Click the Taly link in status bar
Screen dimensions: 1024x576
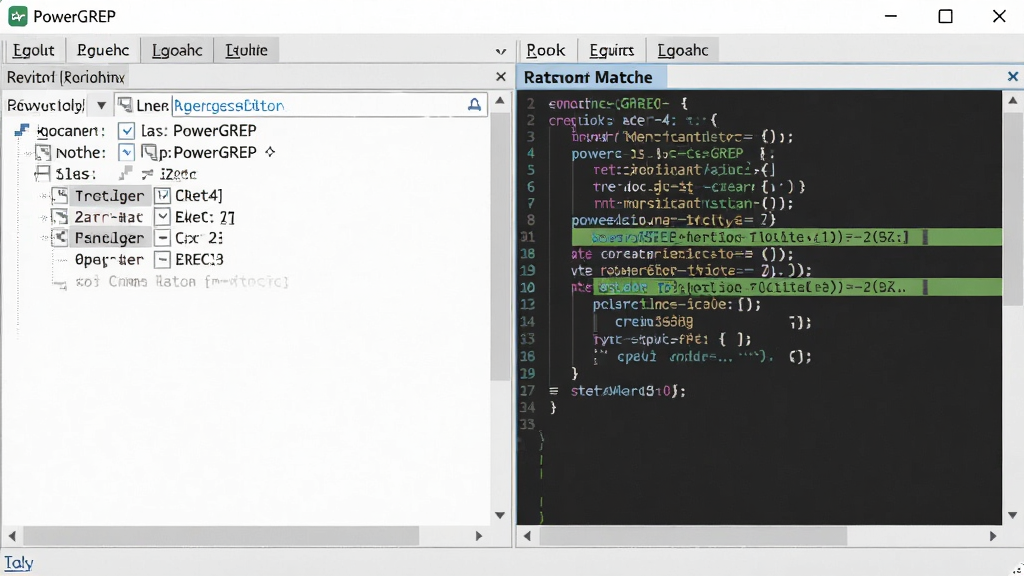pyautogui.click(x=18, y=562)
